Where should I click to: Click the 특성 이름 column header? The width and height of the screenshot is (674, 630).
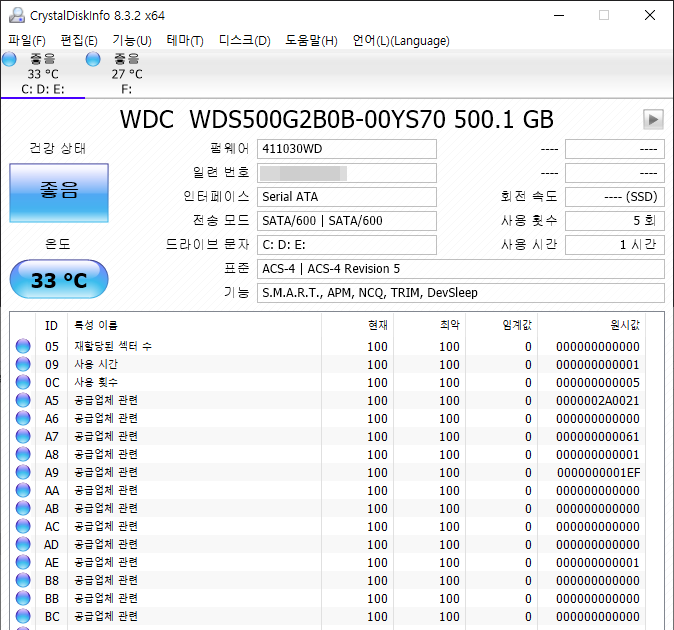(194, 325)
